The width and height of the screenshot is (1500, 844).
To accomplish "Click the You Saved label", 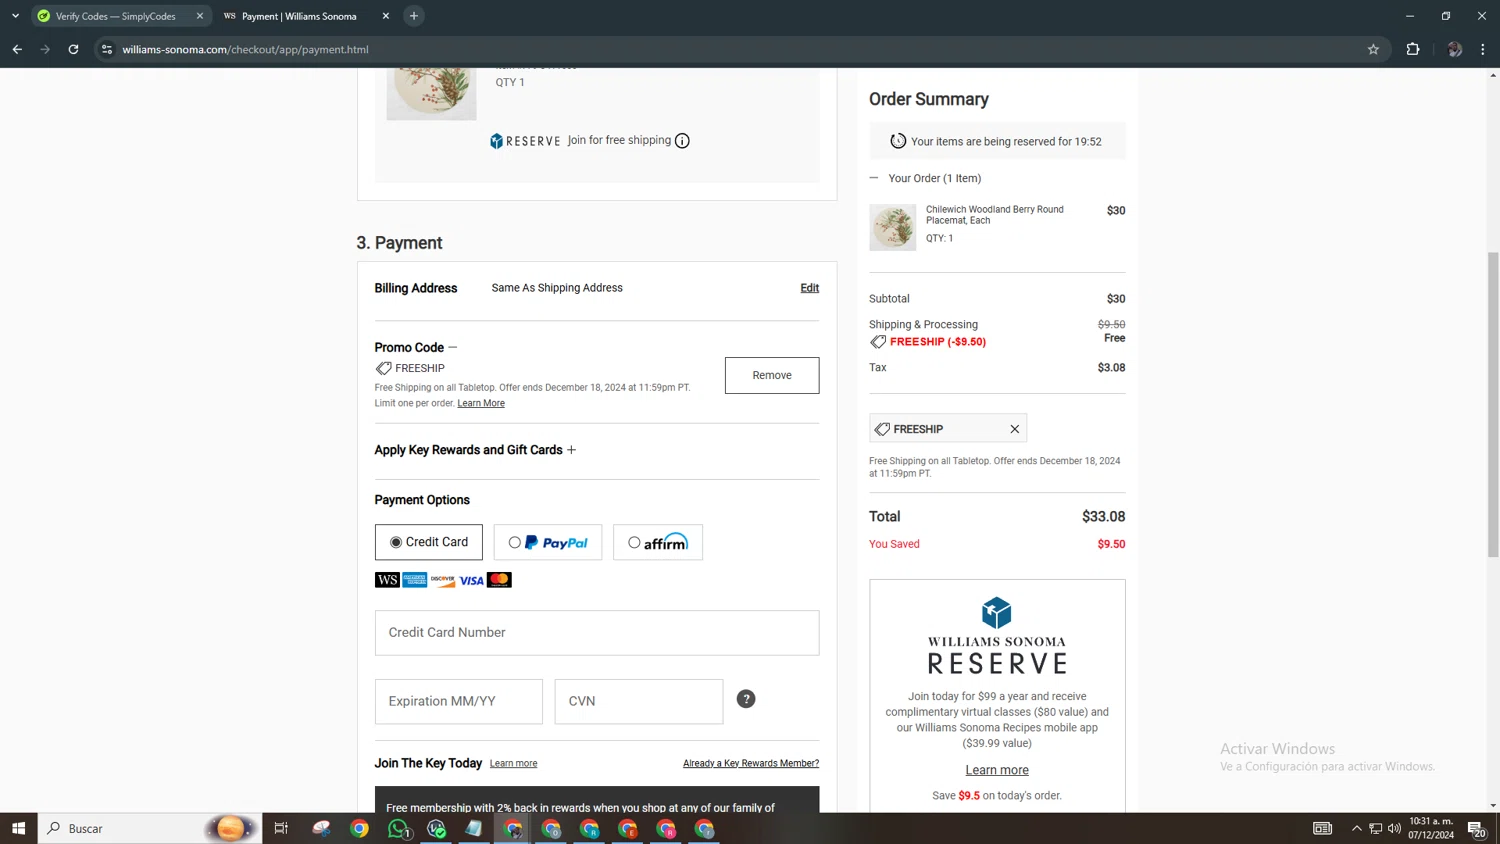I will 894,544.
